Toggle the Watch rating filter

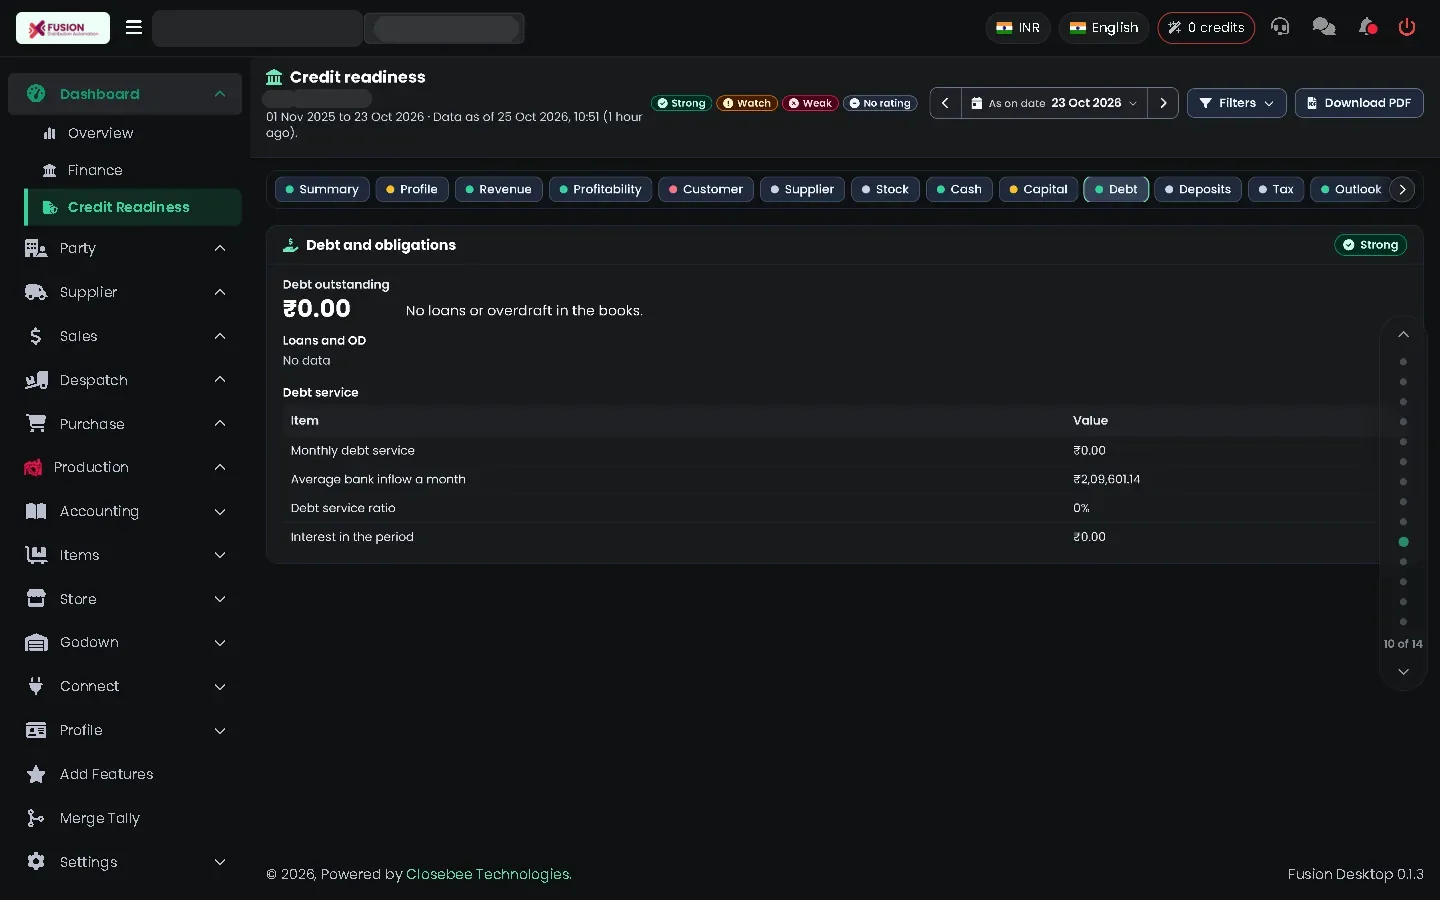pos(747,103)
